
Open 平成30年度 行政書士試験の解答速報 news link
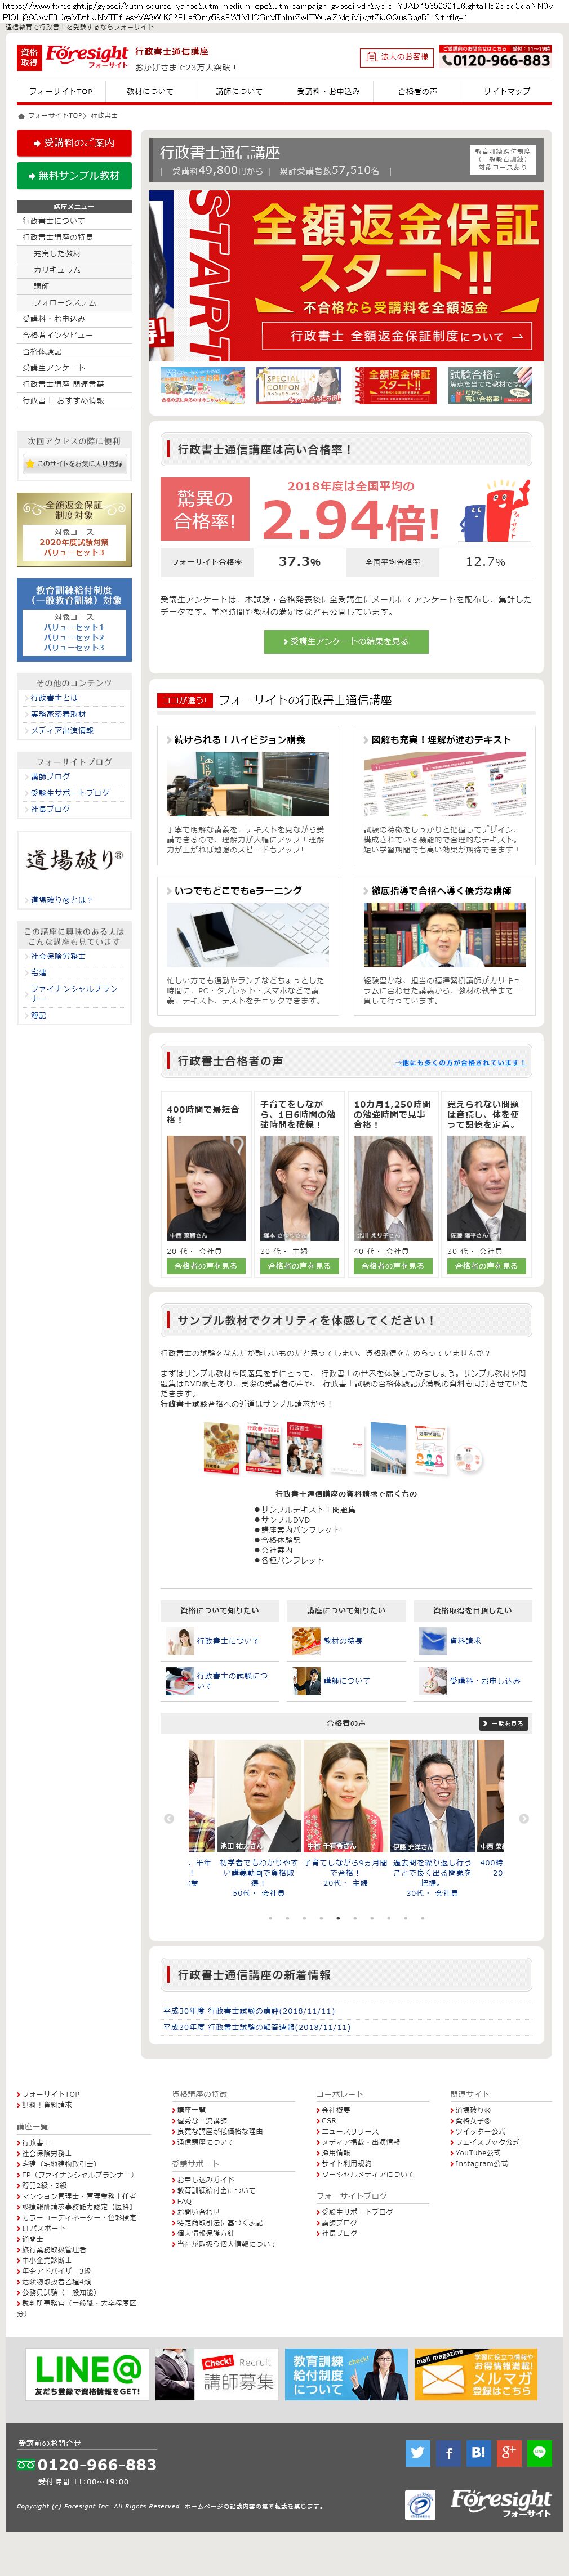(257, 2027)
